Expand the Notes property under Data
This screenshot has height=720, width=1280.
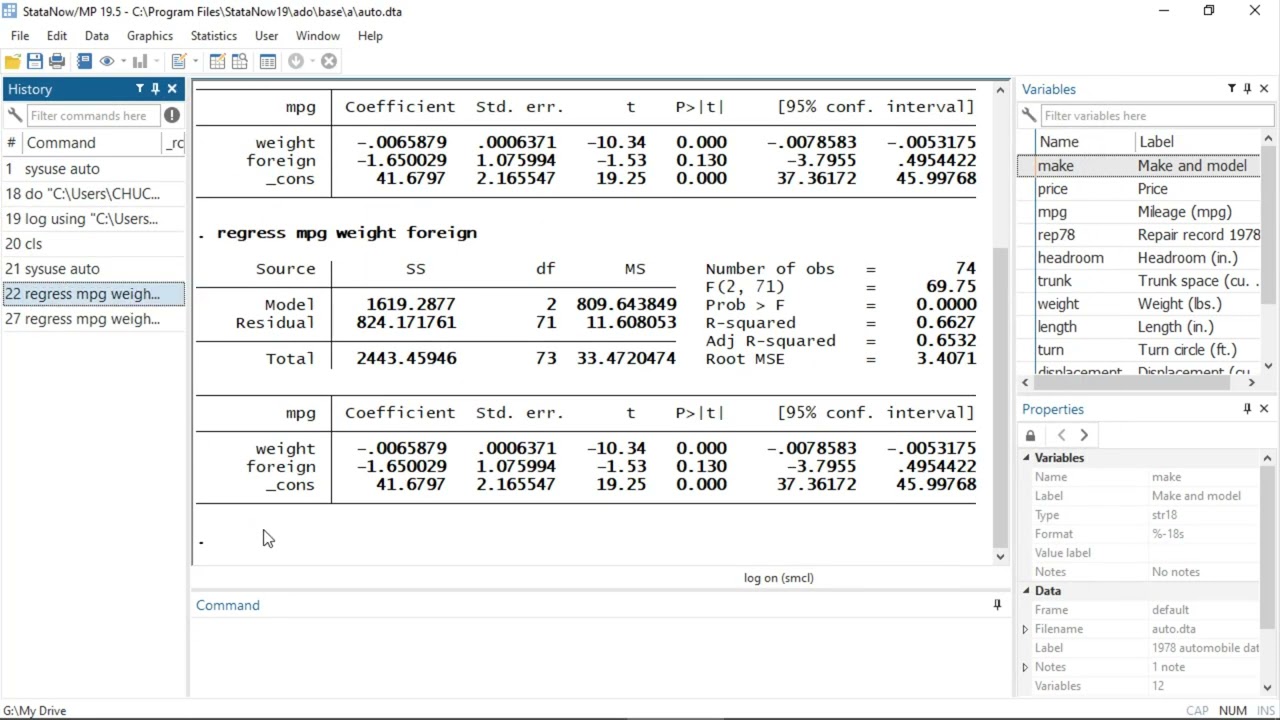(x=1025, y=667)
